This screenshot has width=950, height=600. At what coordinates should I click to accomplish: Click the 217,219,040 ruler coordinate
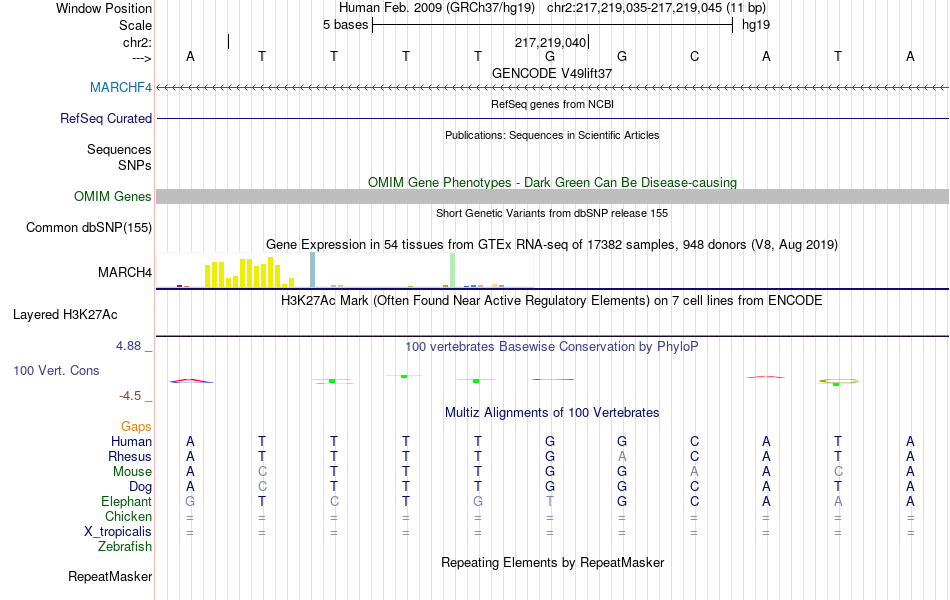coord(550,42)
